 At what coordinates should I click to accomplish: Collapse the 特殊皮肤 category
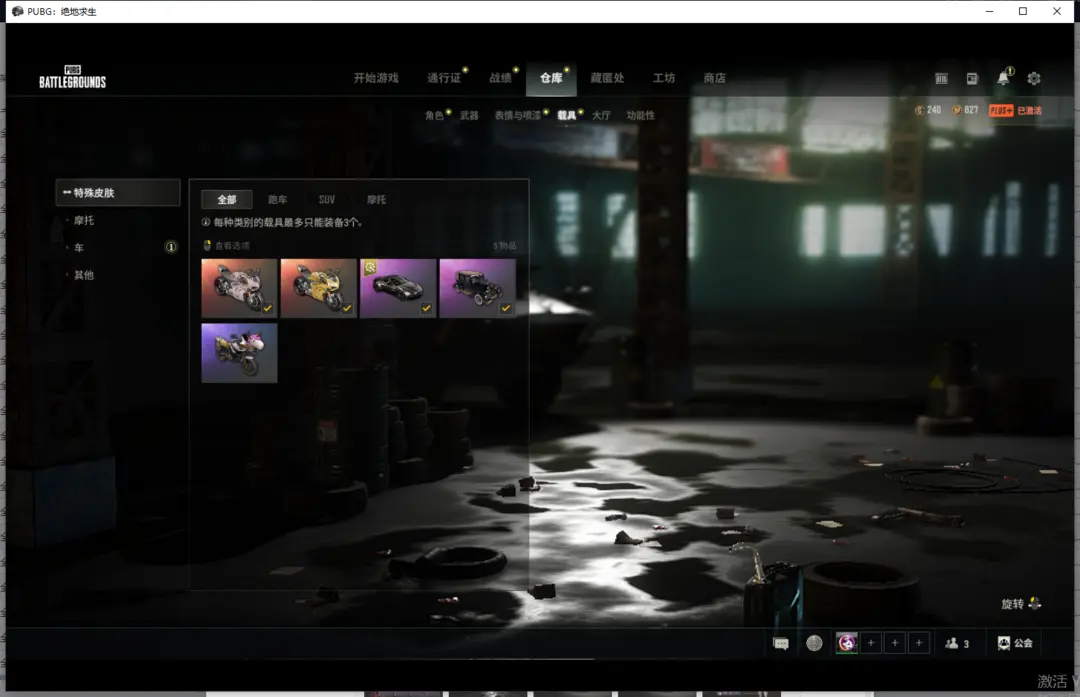(x=118, y=193)
